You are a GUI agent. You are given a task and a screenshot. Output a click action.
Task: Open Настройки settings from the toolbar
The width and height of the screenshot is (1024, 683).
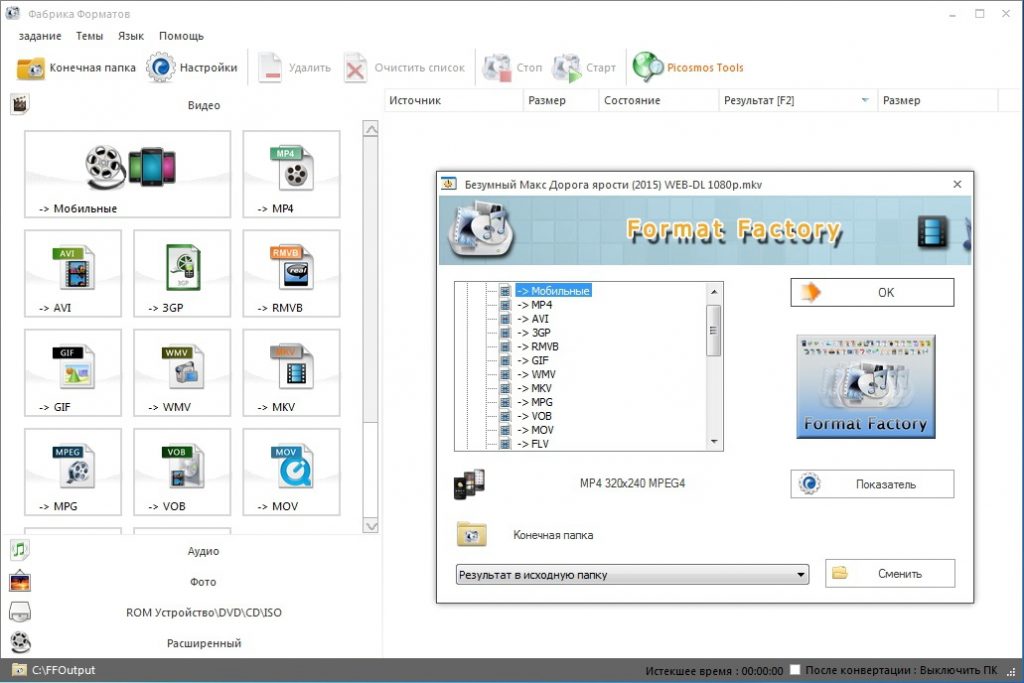191,67
